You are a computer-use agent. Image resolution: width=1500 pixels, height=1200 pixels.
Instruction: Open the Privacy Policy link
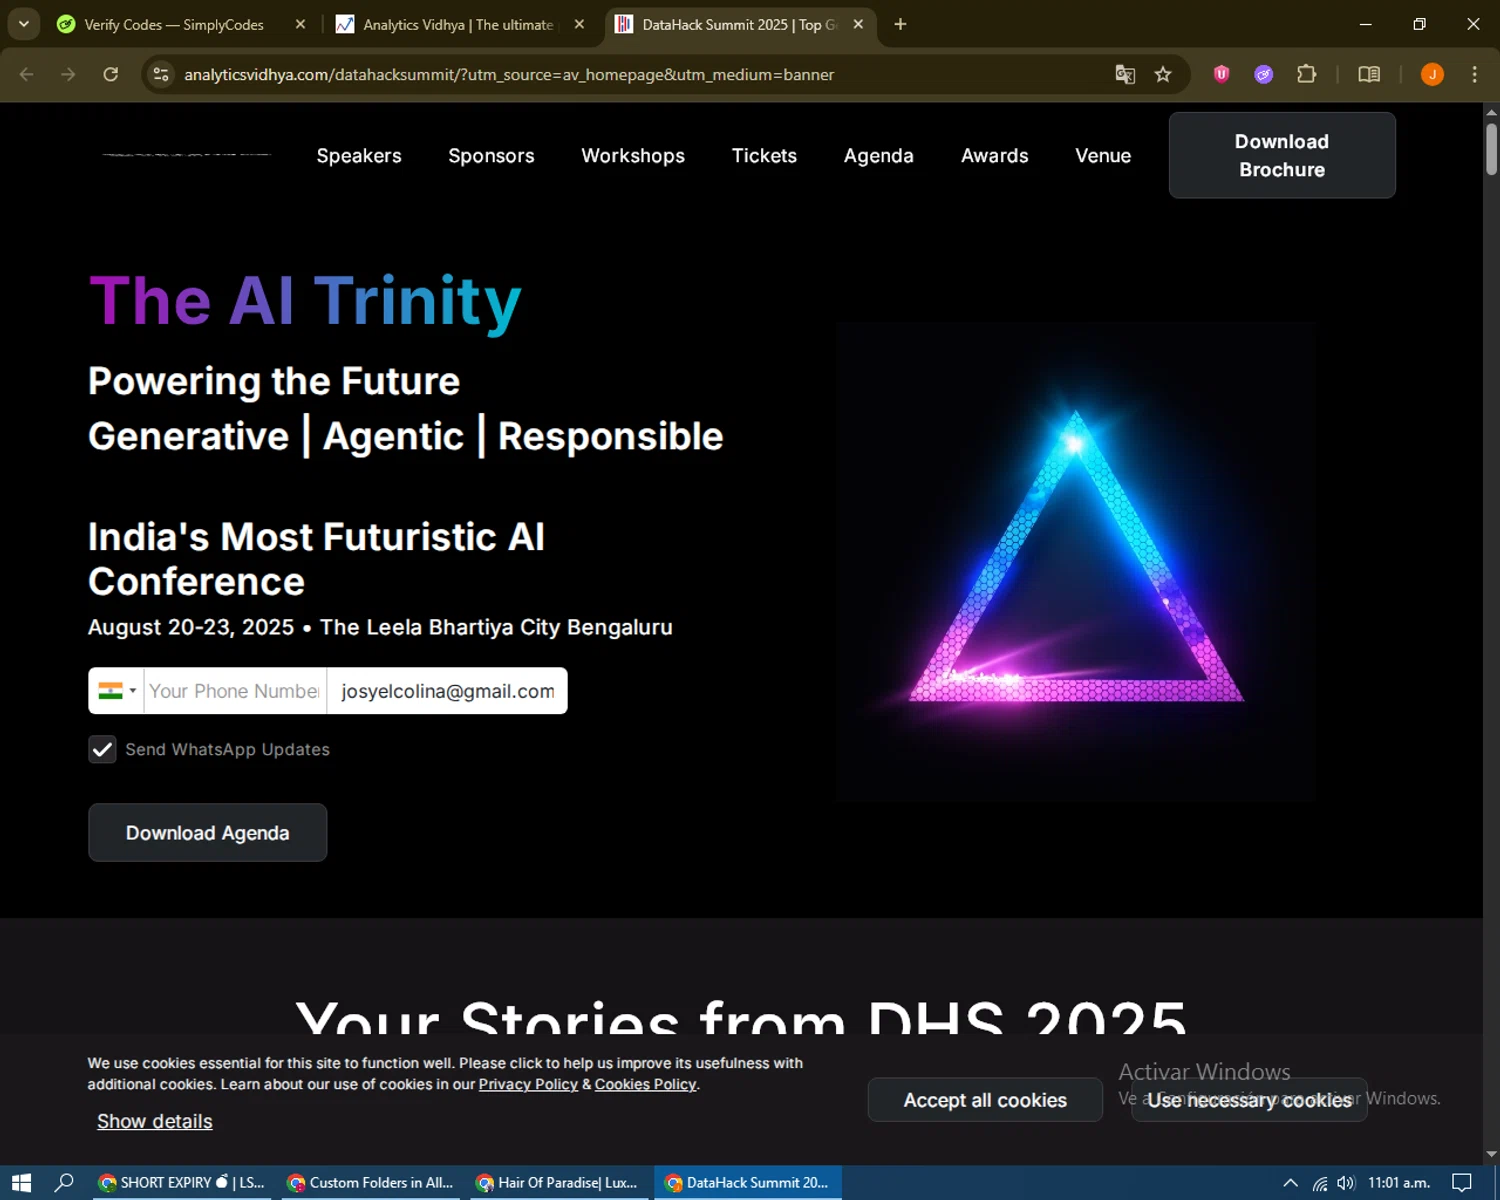tap(528, 1085)
